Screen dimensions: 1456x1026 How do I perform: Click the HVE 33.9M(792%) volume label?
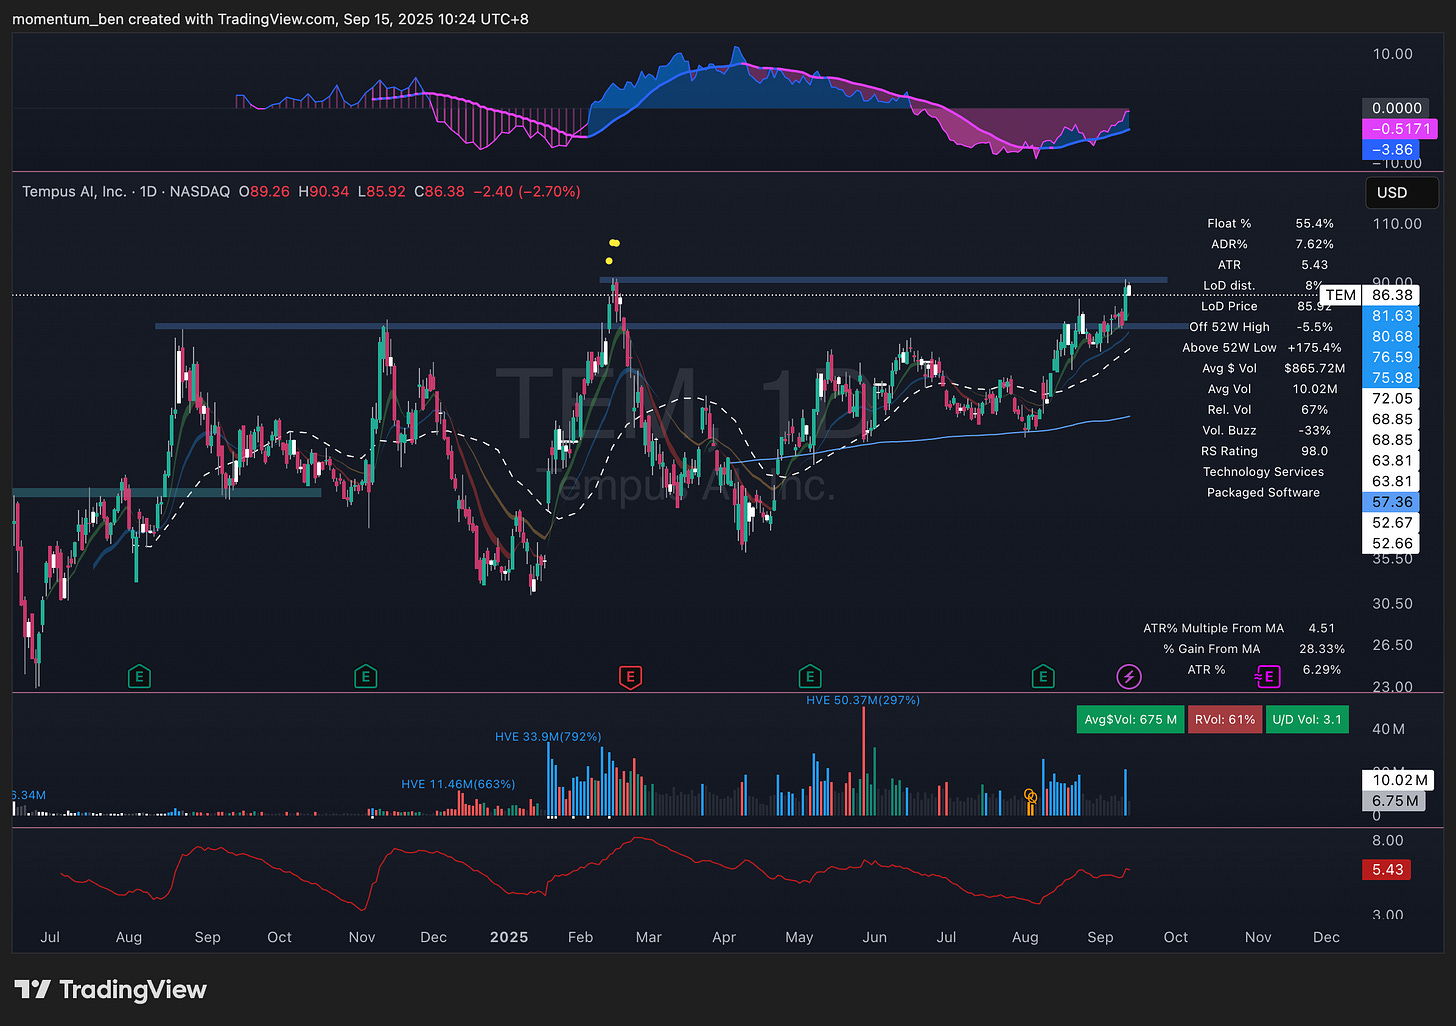[x=548, y=737]
